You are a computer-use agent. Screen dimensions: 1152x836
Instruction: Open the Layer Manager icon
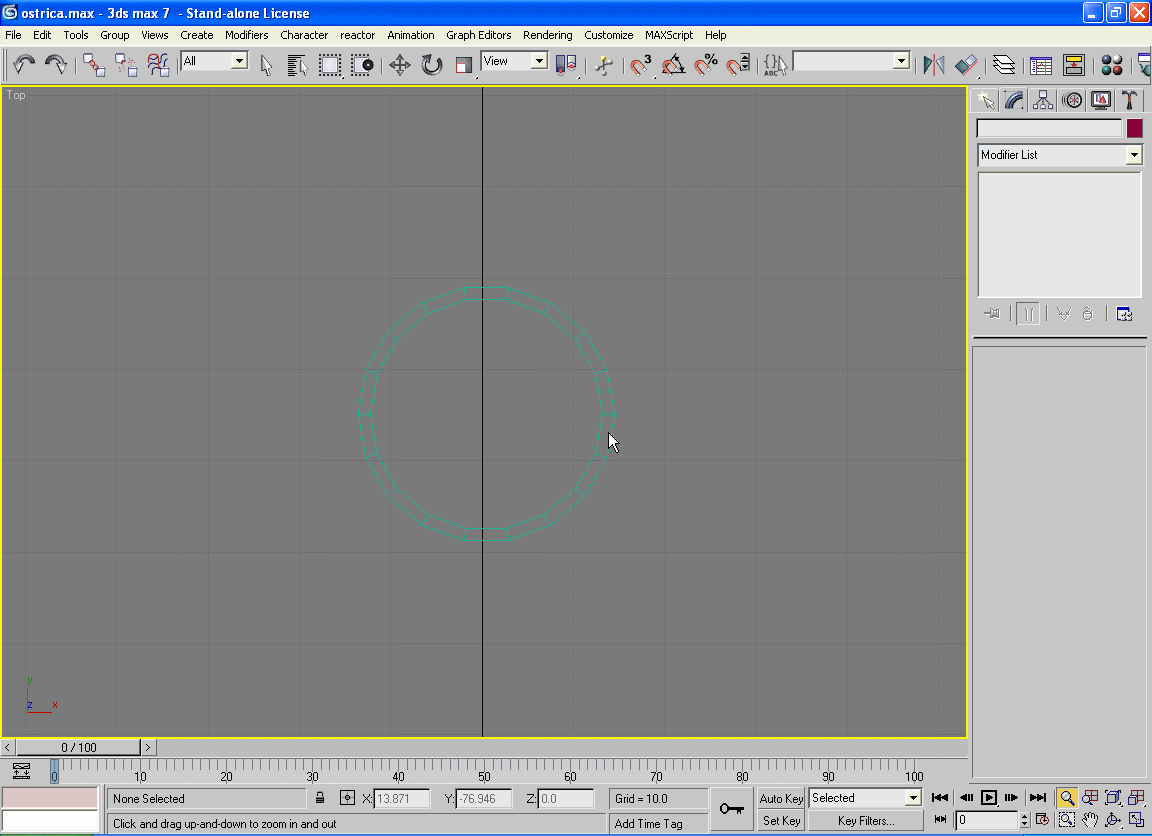pyautogui.click(x=1003, y=65)
